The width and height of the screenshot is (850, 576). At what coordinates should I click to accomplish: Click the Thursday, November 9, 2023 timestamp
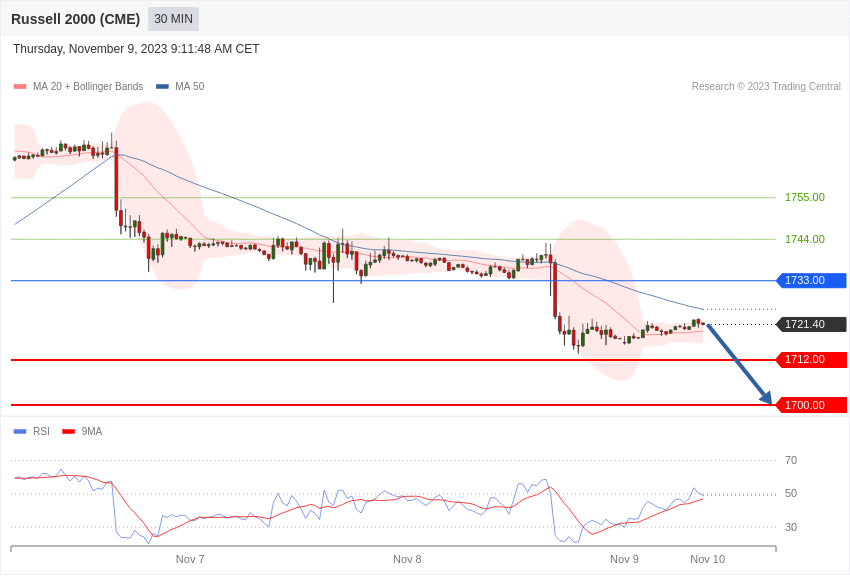pos(136,49)
